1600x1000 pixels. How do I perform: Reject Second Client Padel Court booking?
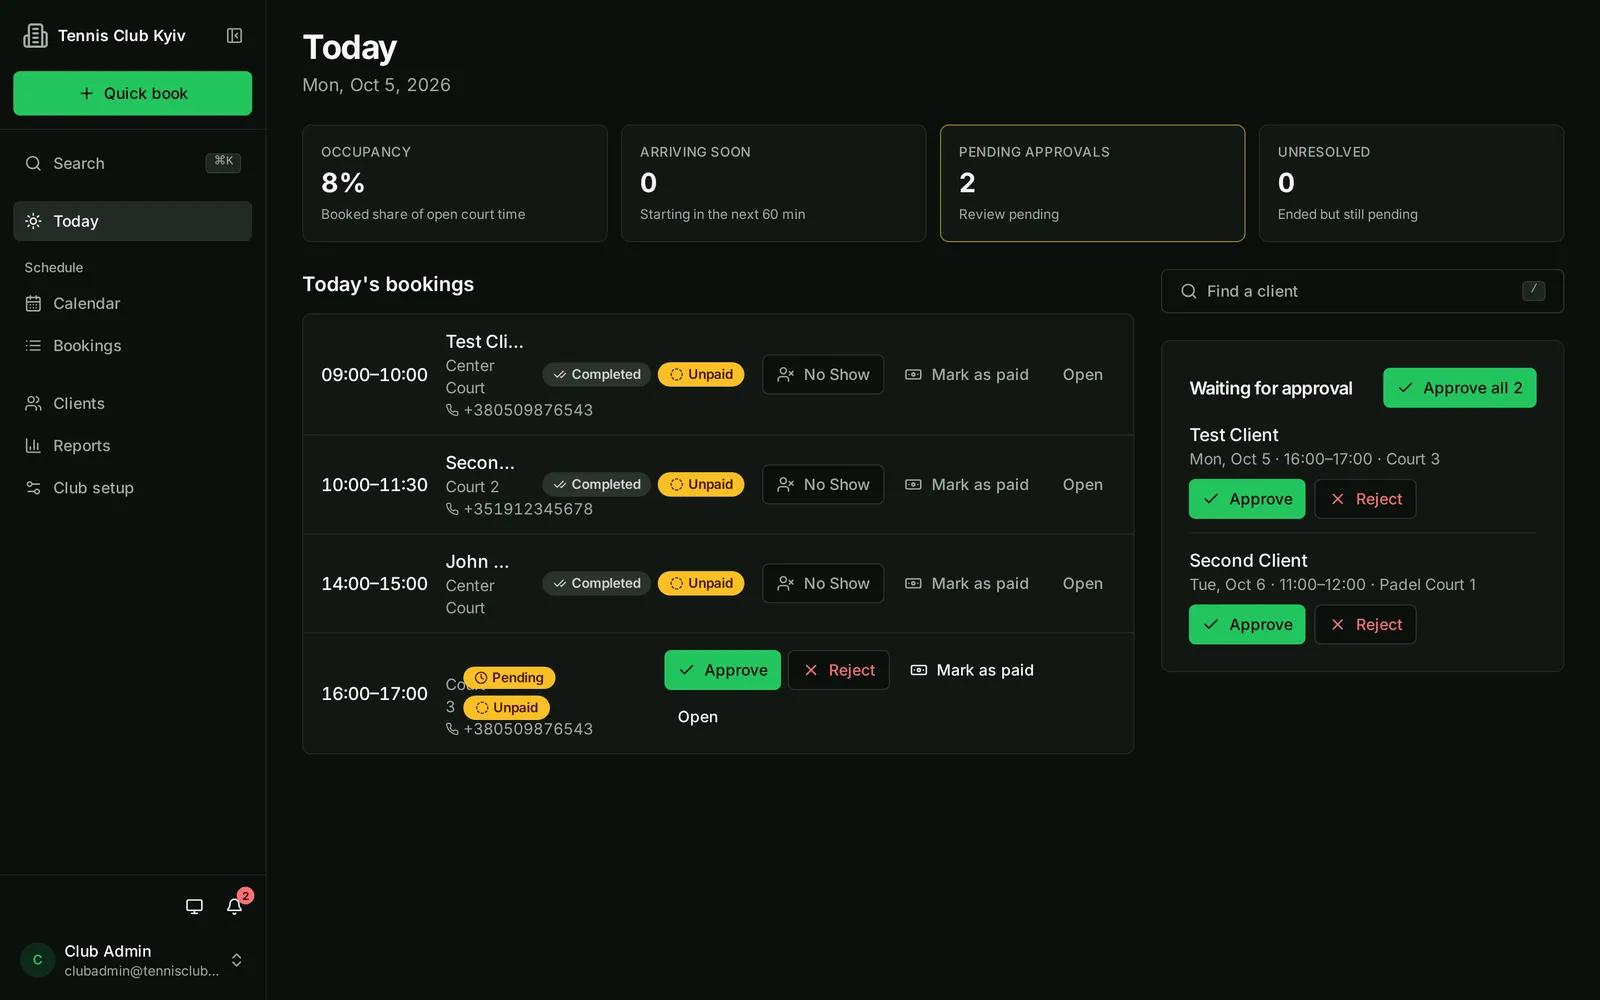(x=1365, y=624)
